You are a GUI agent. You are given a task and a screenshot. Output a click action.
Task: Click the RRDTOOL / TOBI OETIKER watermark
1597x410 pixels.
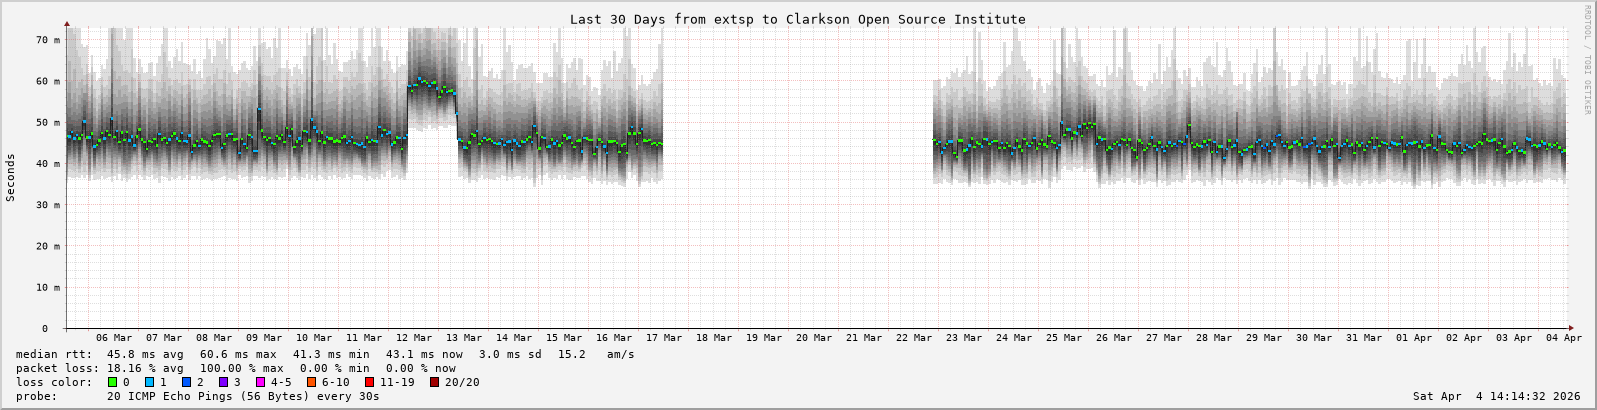point(1587,60)
